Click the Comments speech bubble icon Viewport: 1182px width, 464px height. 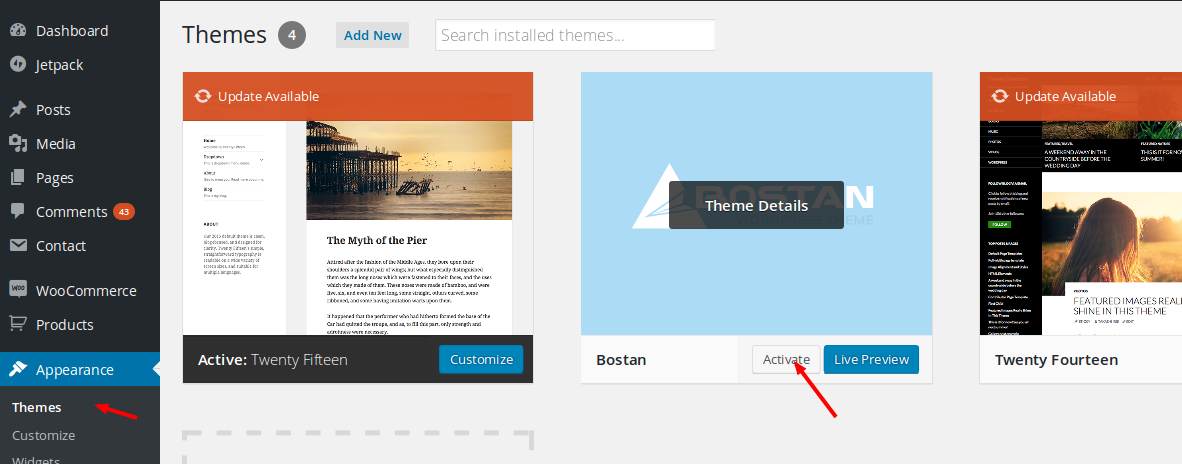18,212
